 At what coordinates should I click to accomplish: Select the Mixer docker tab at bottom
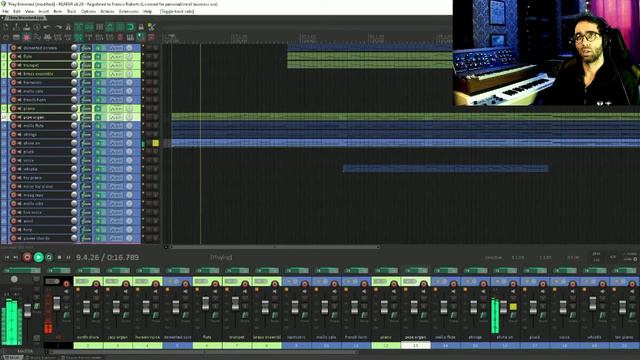12,358
